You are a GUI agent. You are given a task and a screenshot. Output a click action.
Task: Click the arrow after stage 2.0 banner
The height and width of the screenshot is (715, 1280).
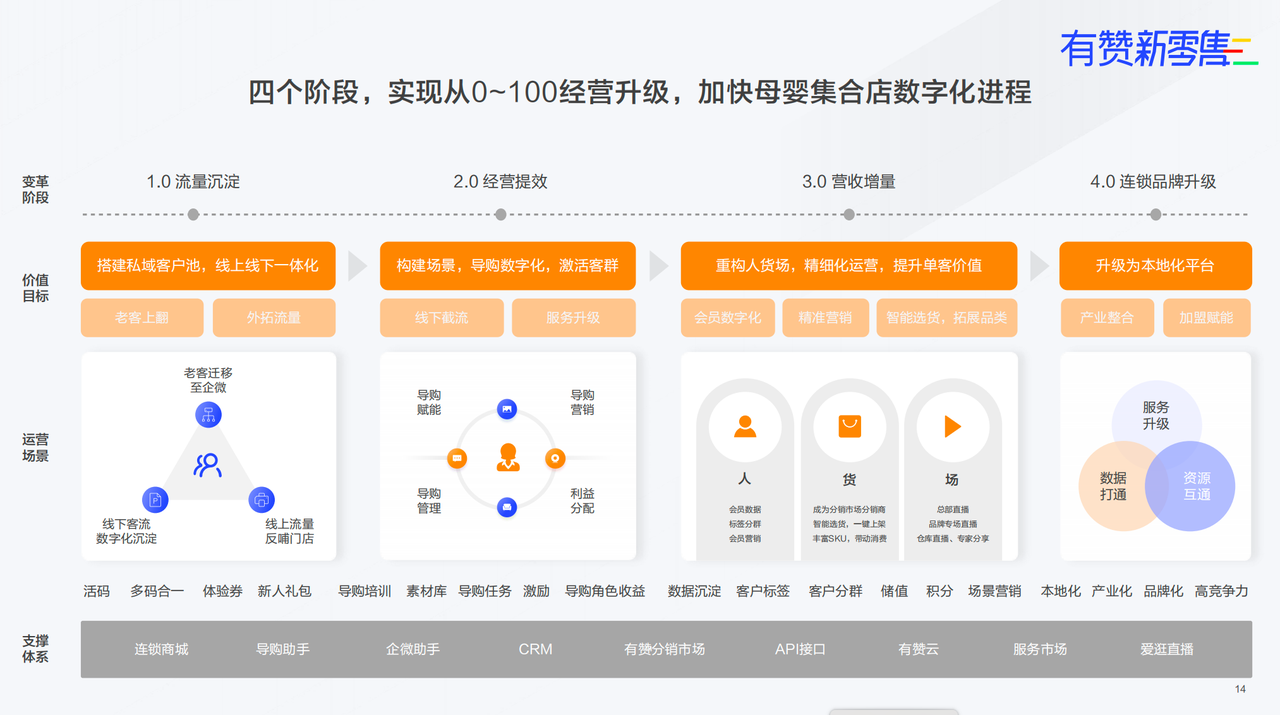point(658,266)
